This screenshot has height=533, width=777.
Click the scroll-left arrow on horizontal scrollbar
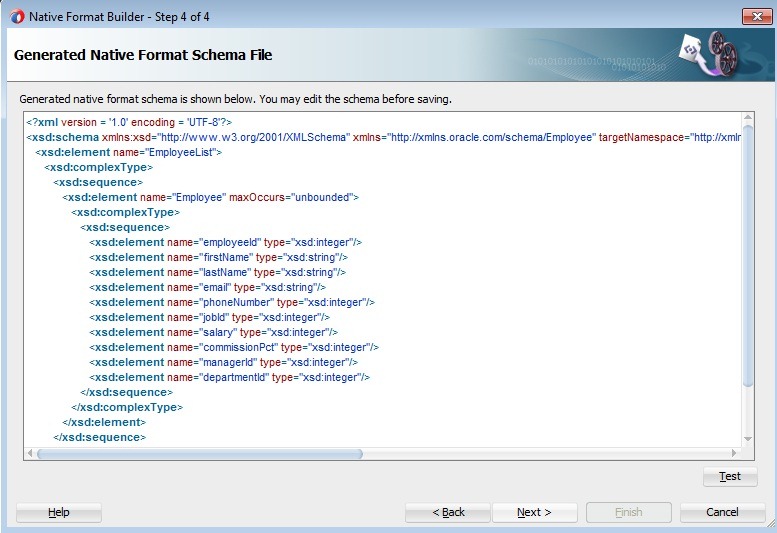coord(30,454)
